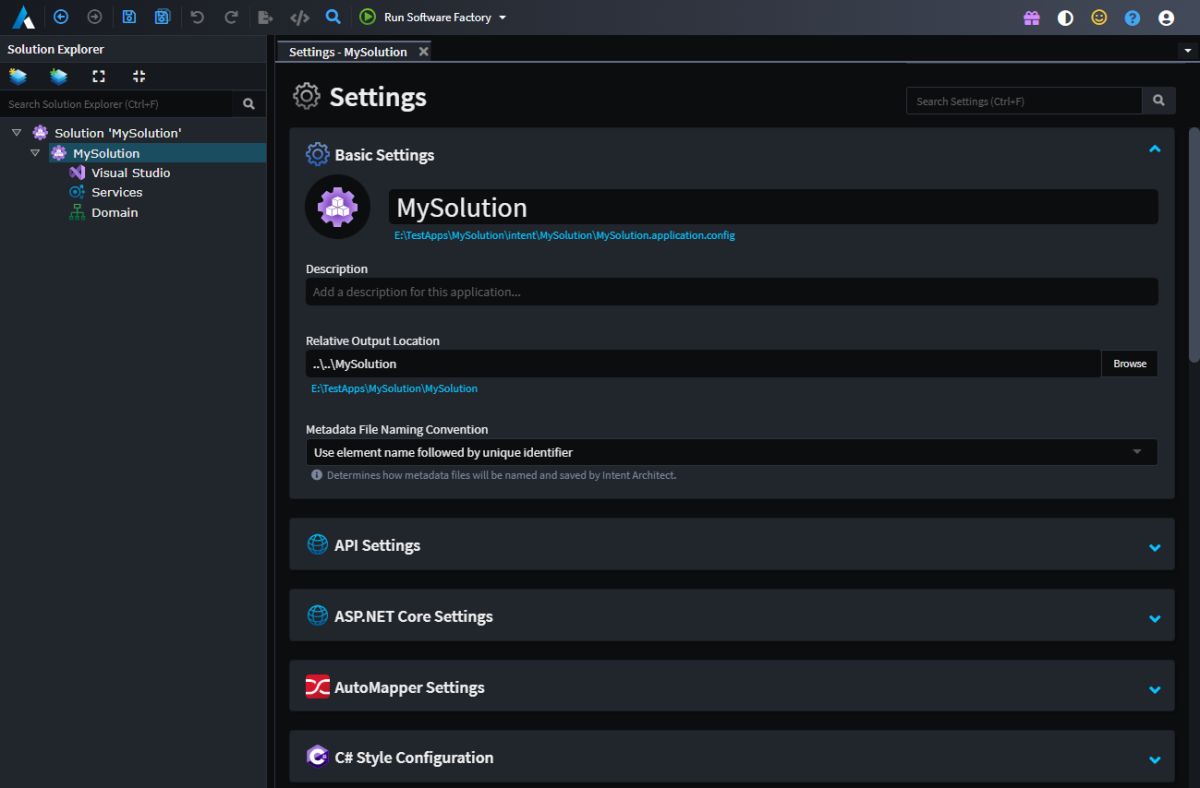
Task: Expand all nodes in Solution Explorer
Action: coord(98,76)
